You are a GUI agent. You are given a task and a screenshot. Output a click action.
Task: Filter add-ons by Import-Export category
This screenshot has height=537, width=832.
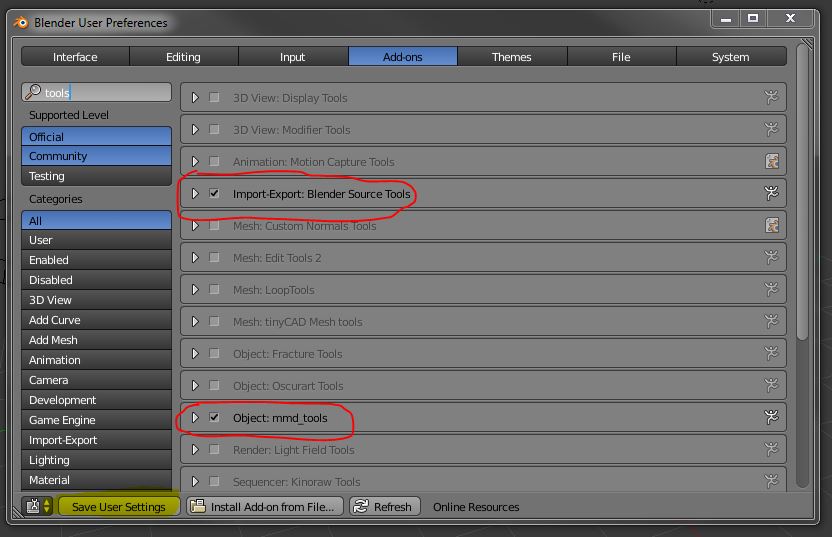pyautogui.click(x=97, y=440)
